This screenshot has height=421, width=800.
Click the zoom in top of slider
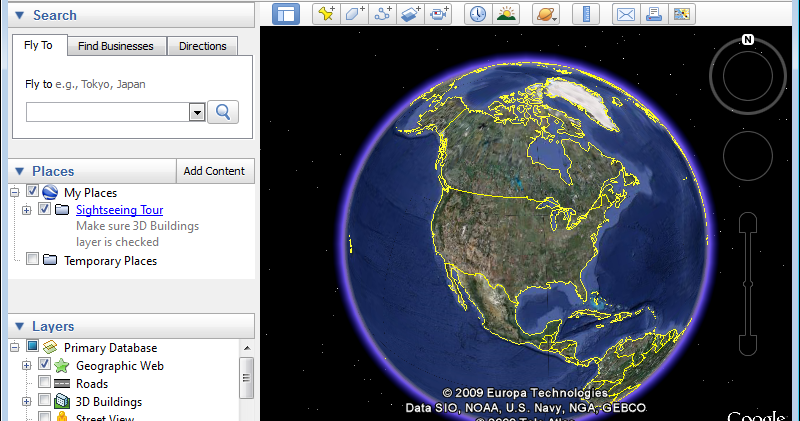(x=748, y=222)
